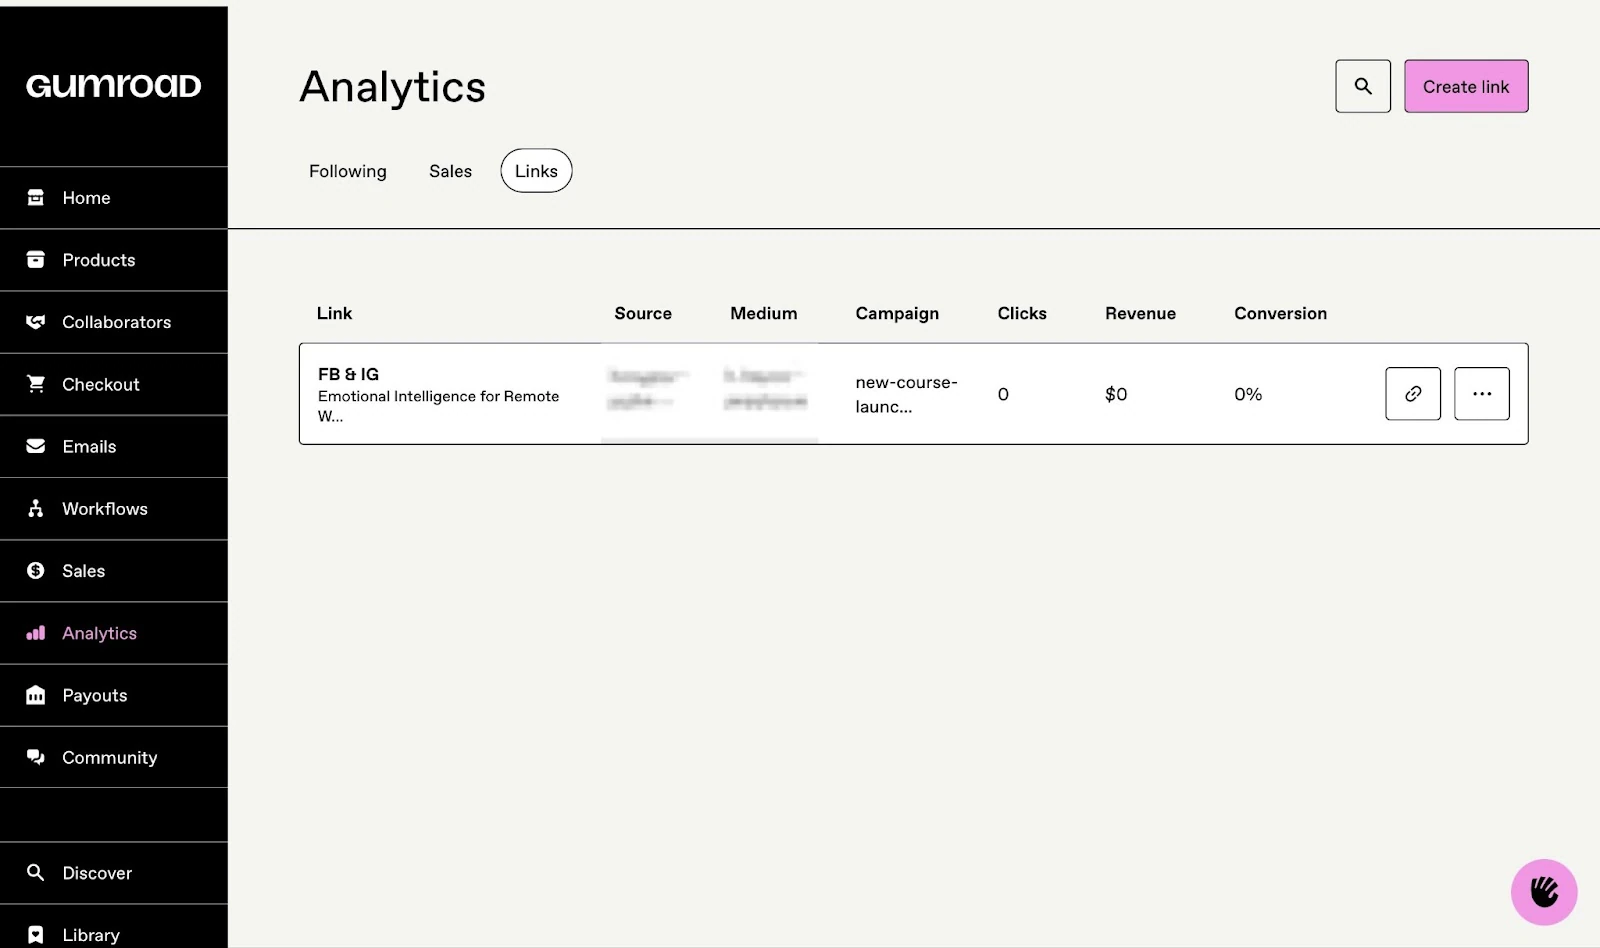Click the Payouts bank icon
This screenshot has width=1600, height=948.
tap(36, 695)
